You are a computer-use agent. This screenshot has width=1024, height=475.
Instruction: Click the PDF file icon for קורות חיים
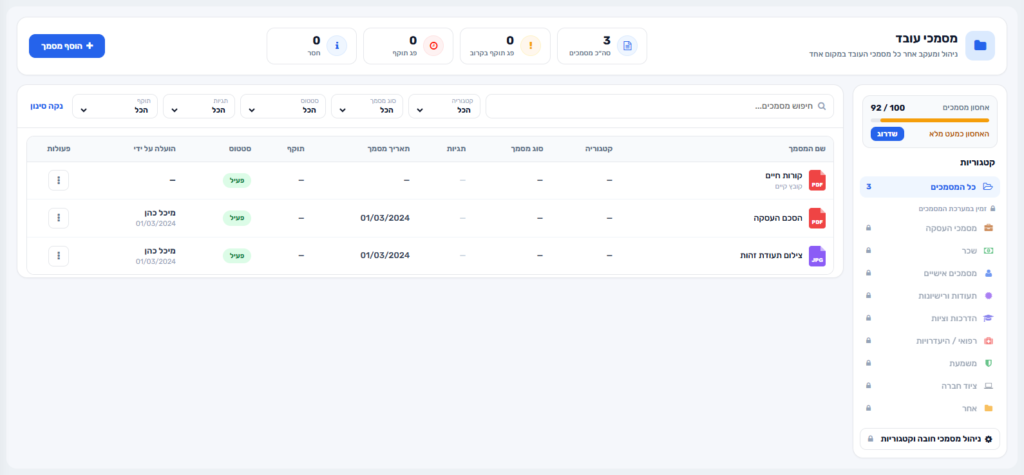coord(817,180)
